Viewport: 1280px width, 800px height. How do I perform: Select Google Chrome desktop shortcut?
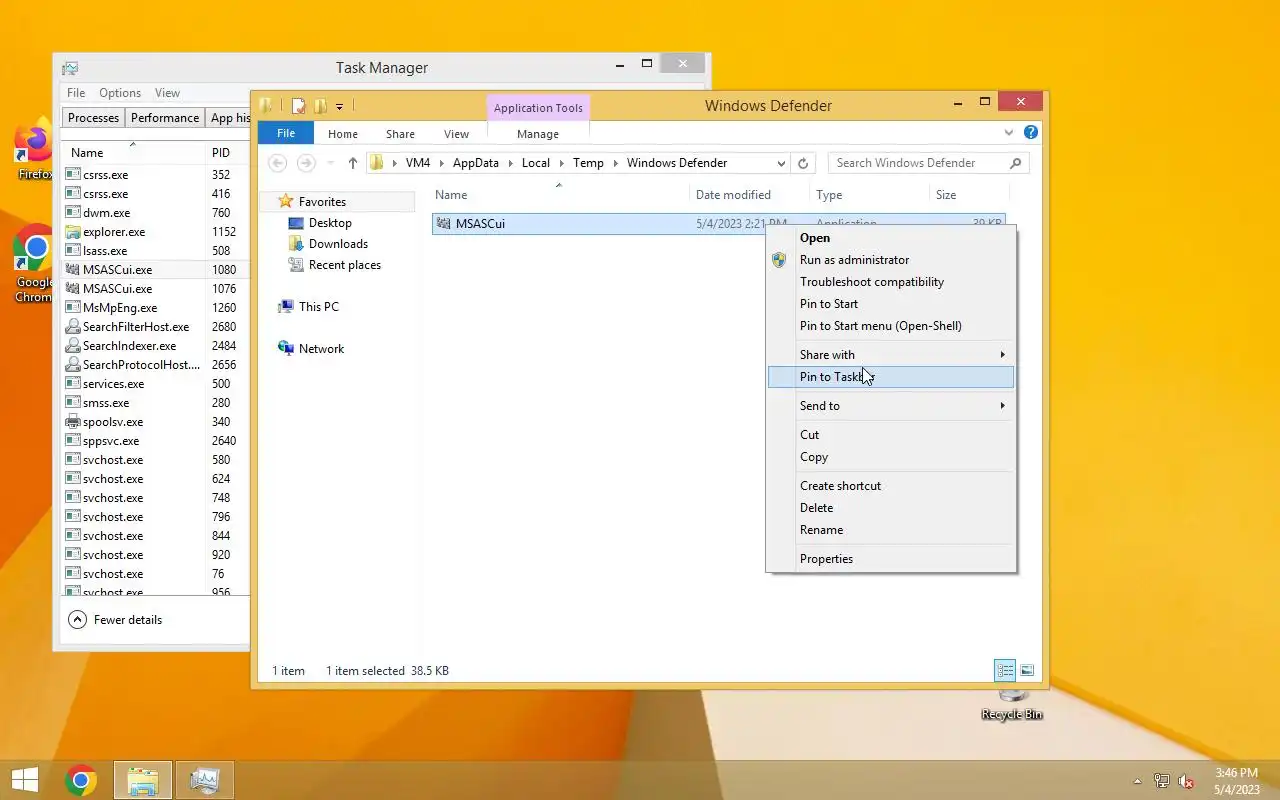pyautogui.click(x=33, y=264)
